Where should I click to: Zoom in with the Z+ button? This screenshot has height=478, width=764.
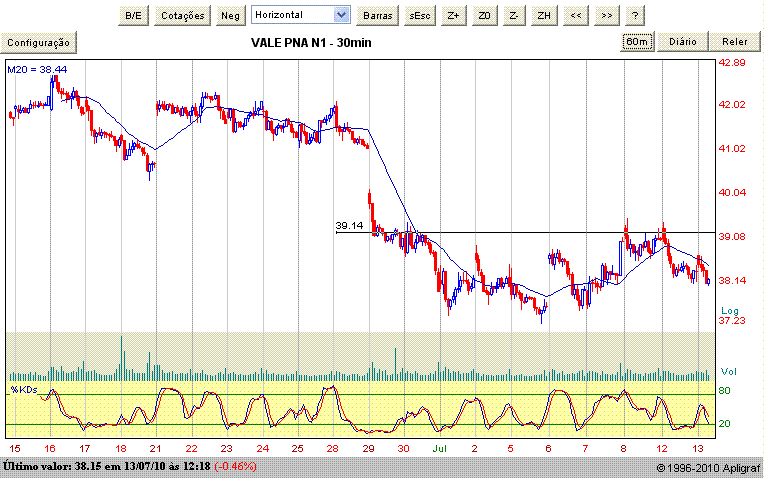[453, 16]
